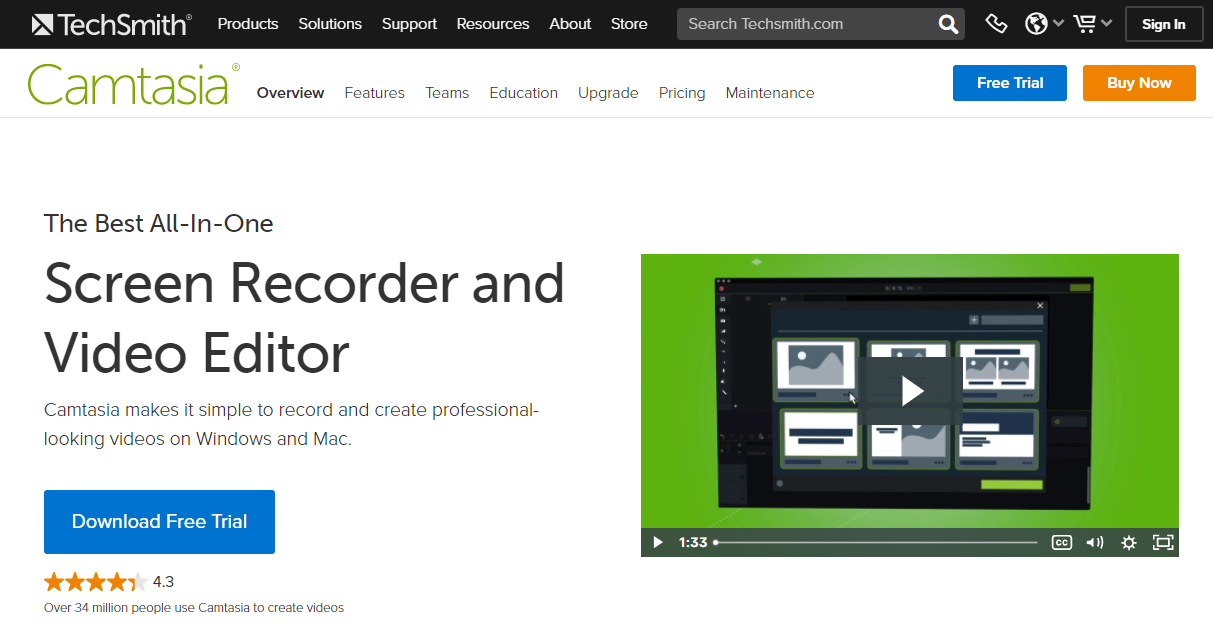Viewport: 1213px width, 640px height.
Task: Click the 4.3 rating number
Action: 163,582
